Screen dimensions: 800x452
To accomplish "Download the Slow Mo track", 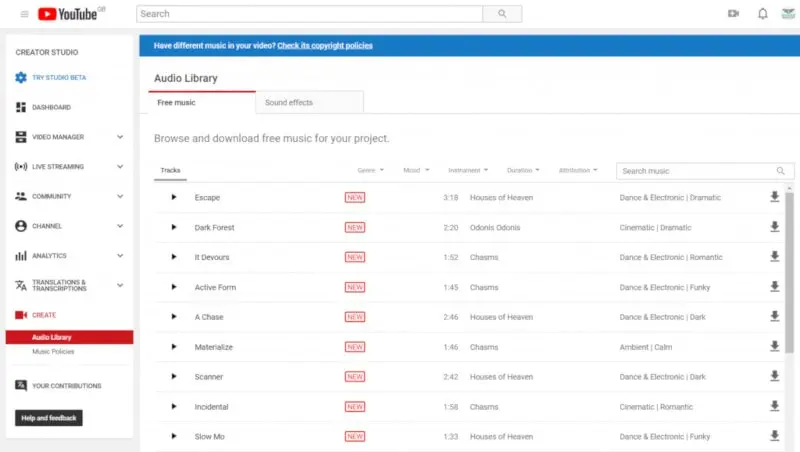I will tap(774, 436).
